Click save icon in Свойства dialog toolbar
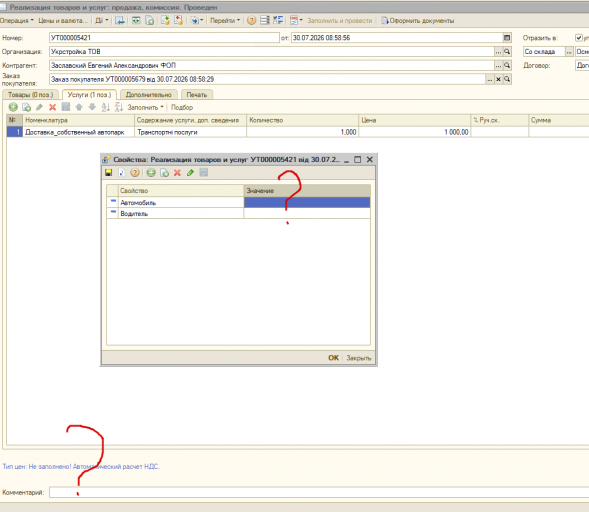Image resolution: width=589 pixels, height=512 pixels. pyautogui.click(x=109, y=172)
